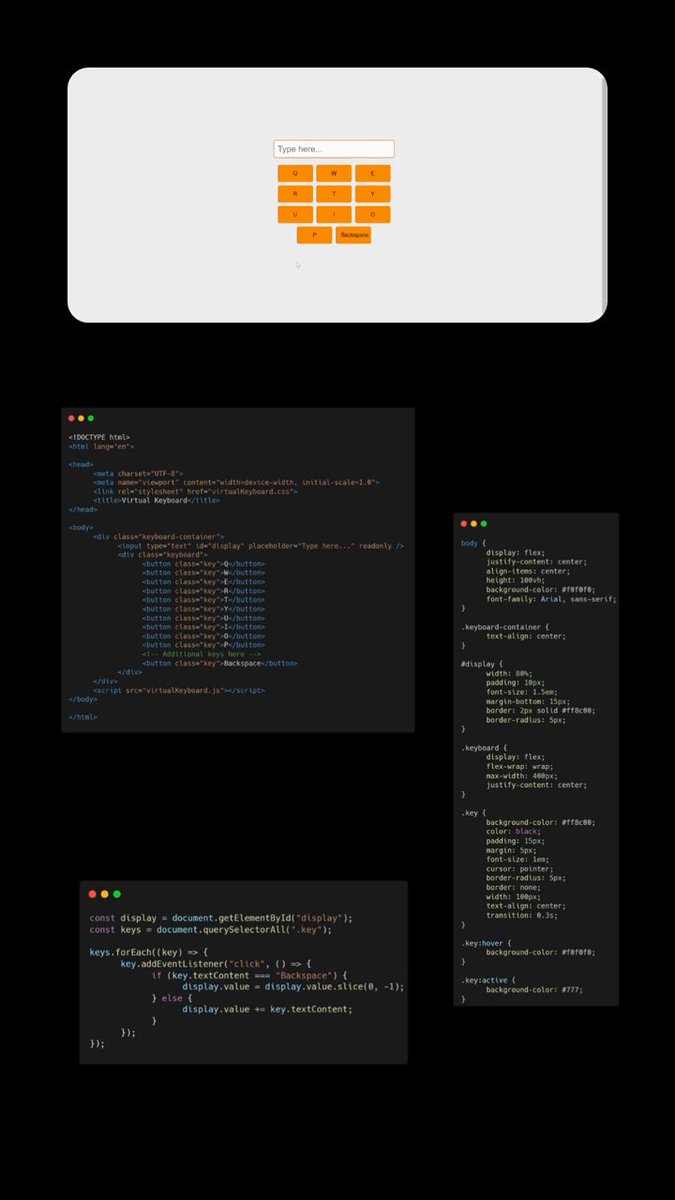Click yellow dot on JavaScript code window
The width and height of the screenshot is (675, 1200).
104,894
